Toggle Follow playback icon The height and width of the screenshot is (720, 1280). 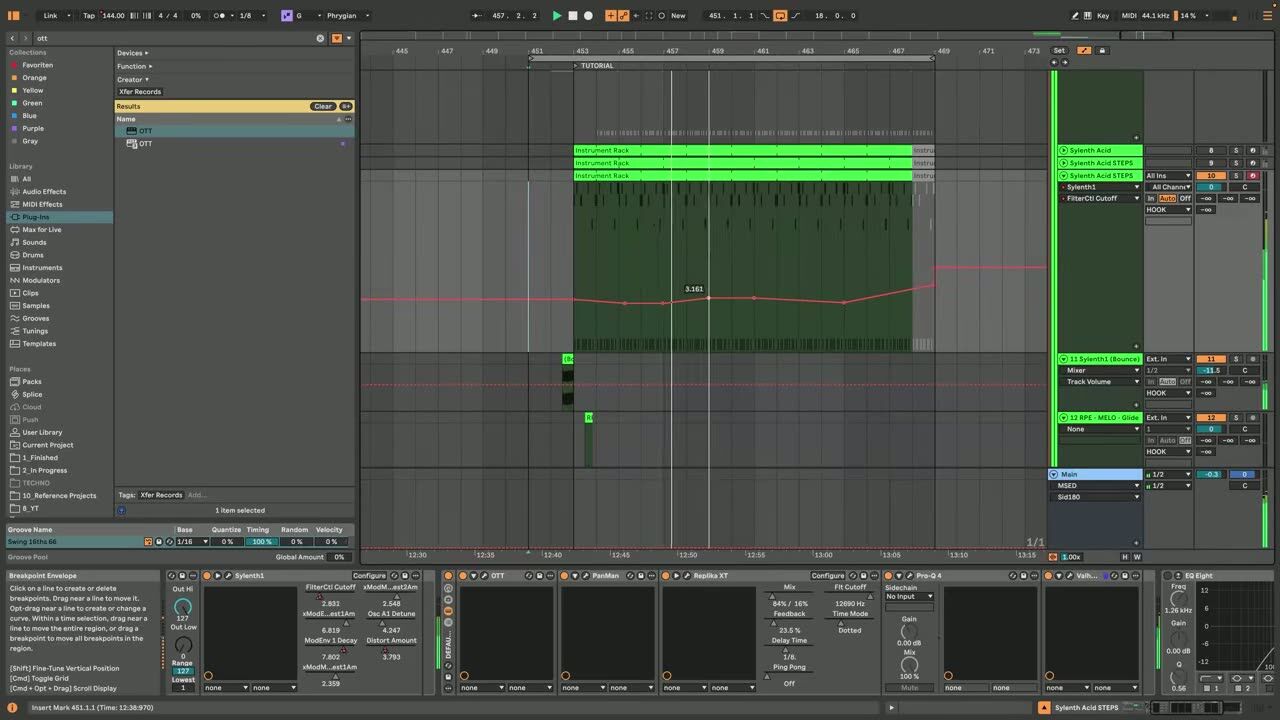pos(476,16)
